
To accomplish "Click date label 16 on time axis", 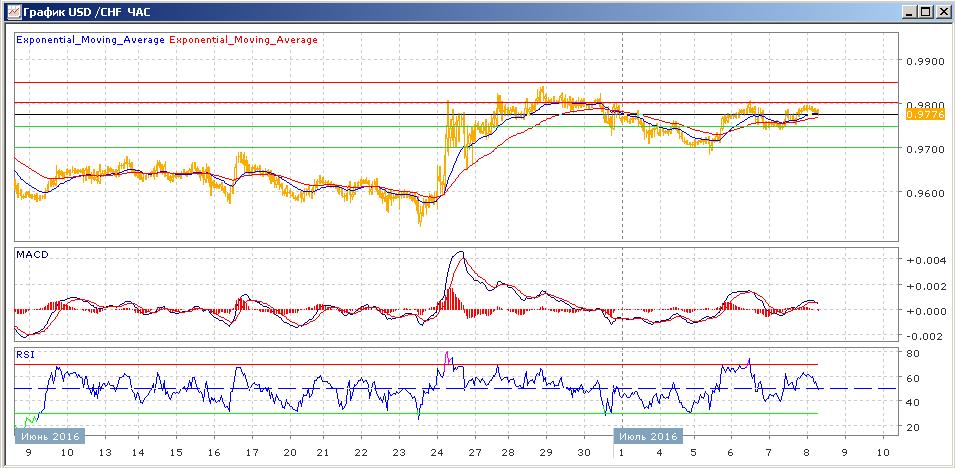I will pos(214,453).
